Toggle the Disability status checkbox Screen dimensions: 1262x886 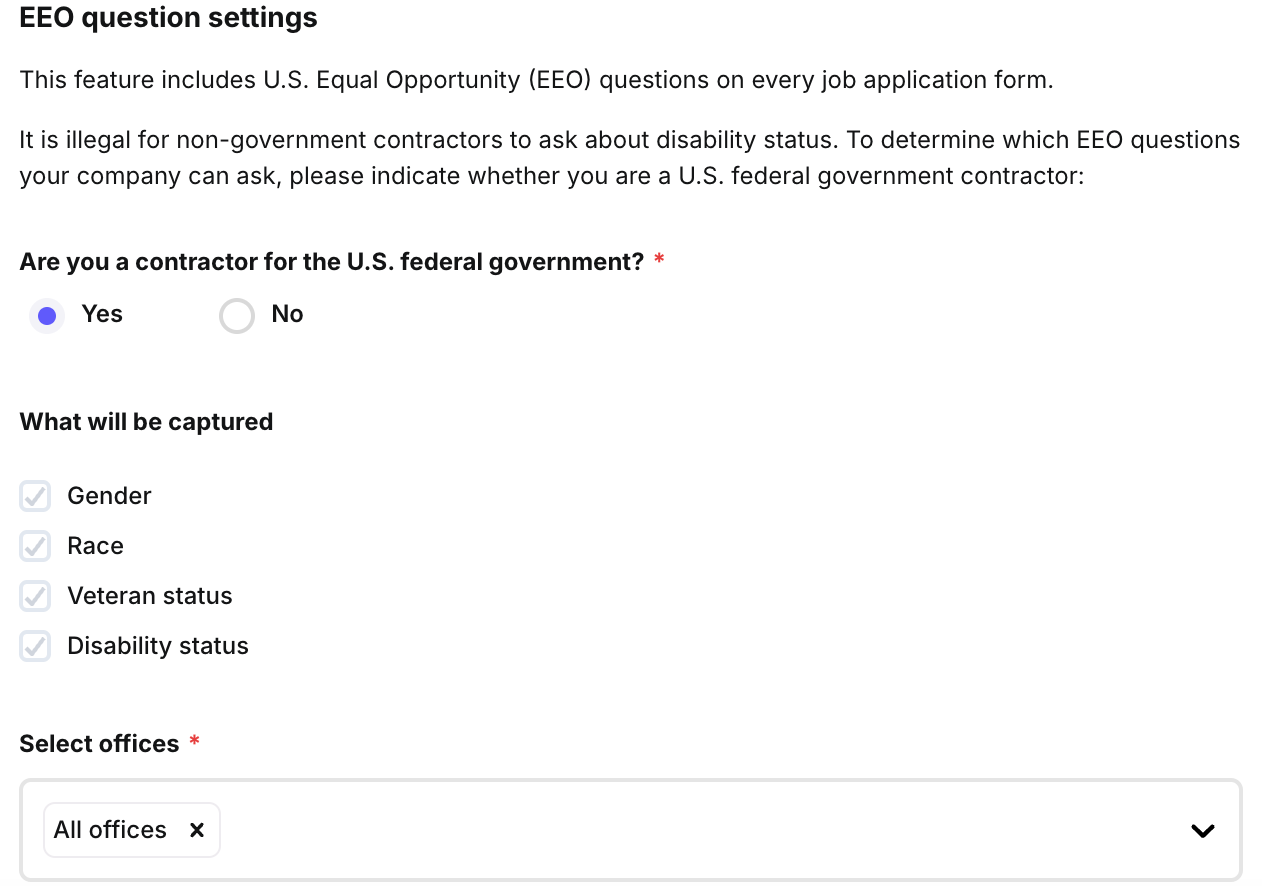pyautogui.click(x=35, y=646)
